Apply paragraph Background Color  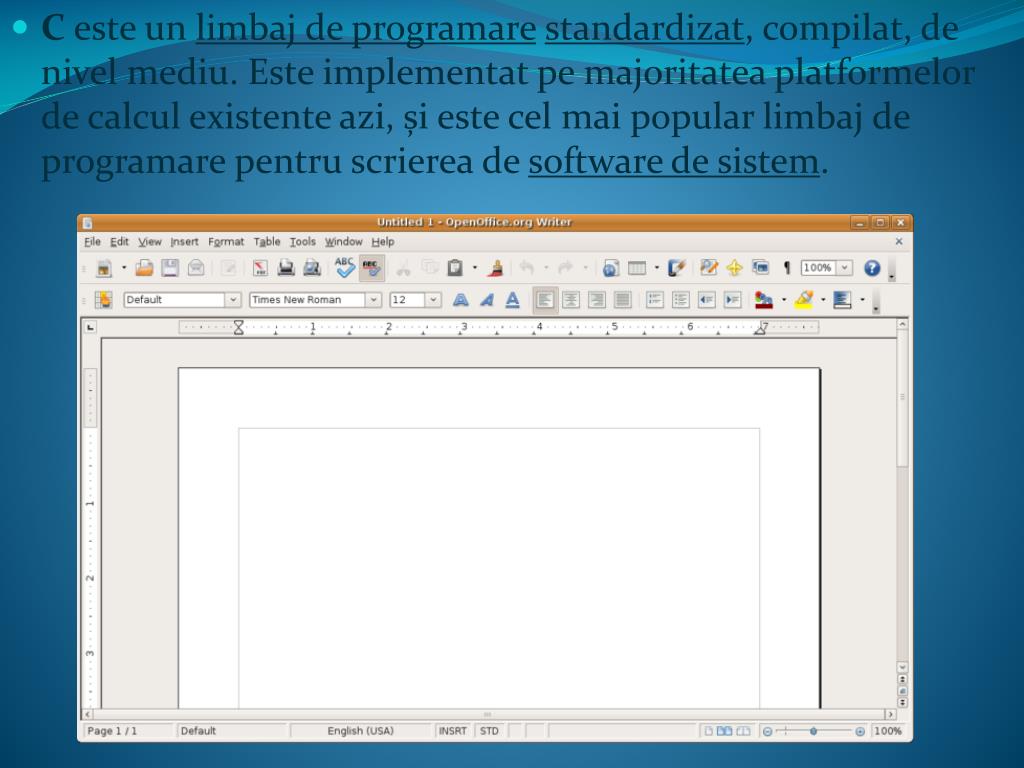pyautogui.click(x=842, y=300)
